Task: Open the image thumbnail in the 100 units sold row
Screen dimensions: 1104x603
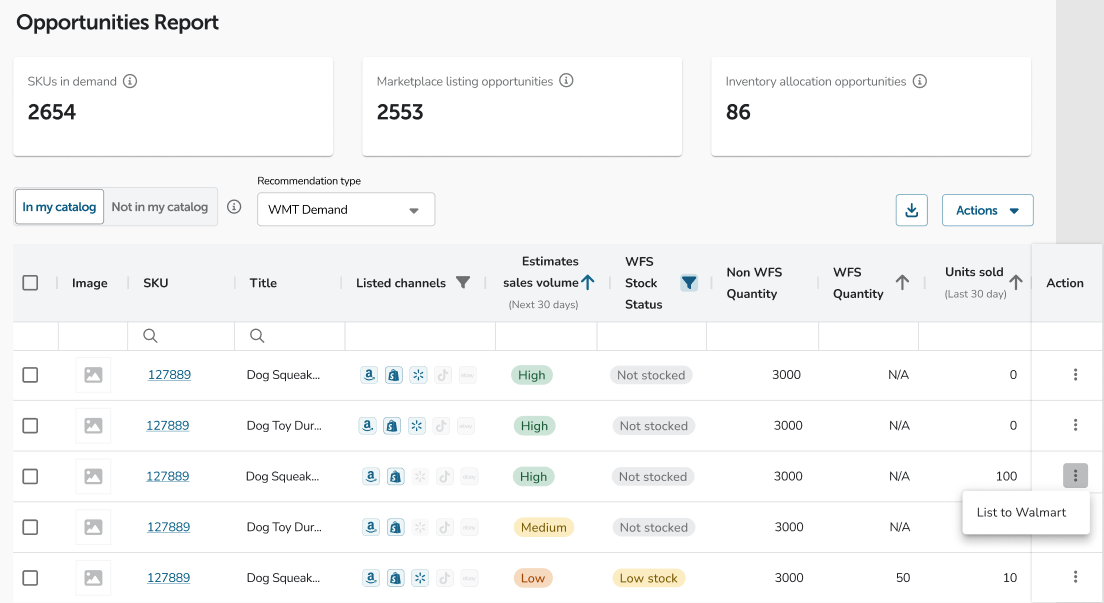Action: tap(93, 476)
